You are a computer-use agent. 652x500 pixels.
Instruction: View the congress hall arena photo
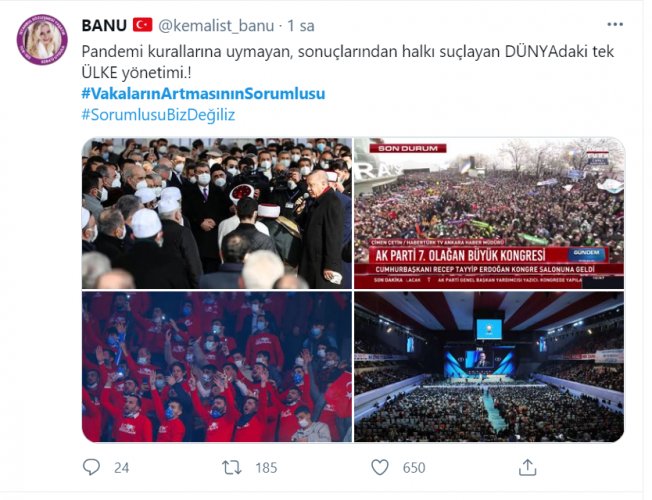489,367
